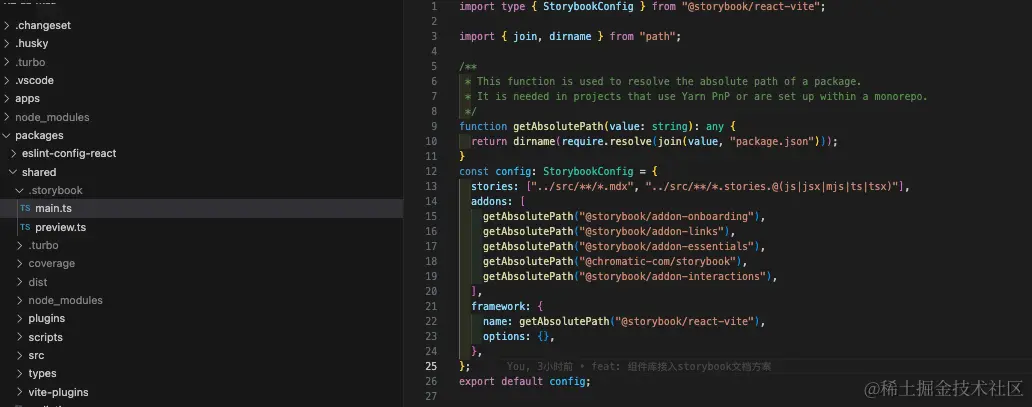Click "@storybook/addon-essentials" on line 17

[x=665, y=246]
